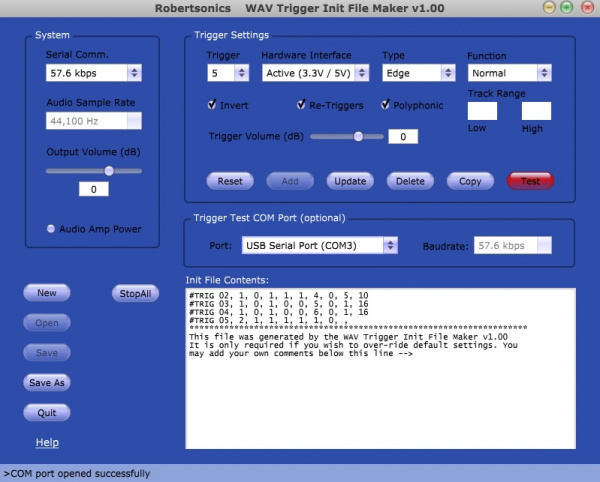Click the Copy button

470,181
